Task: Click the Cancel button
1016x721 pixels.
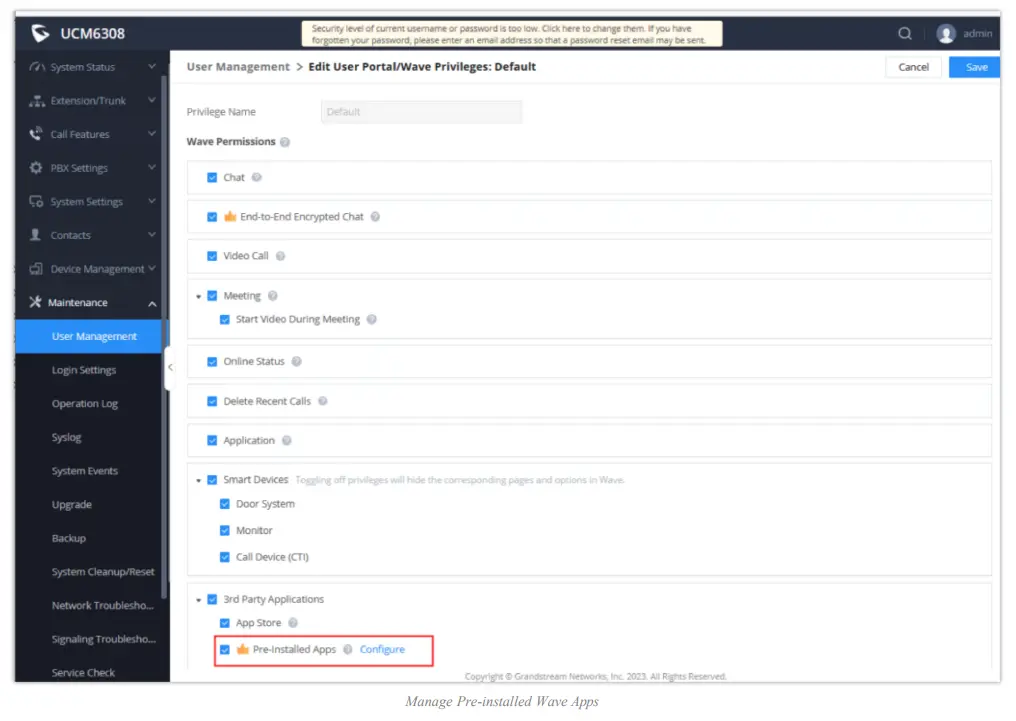Action: point(913,67)
